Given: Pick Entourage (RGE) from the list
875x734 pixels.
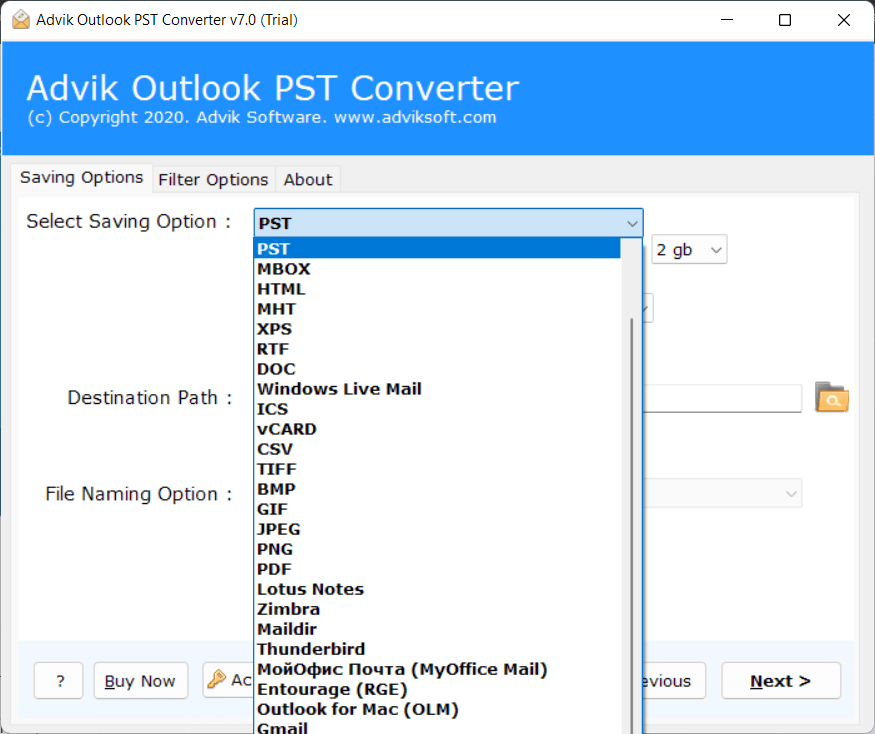Looking at the screenshot, I should (437, 689).
